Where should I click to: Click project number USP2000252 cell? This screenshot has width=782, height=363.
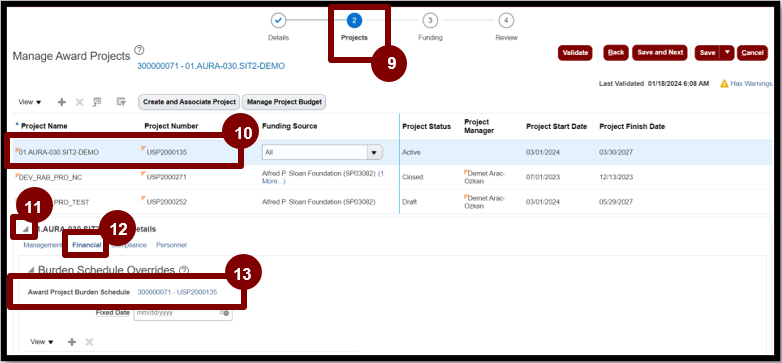coord(167,202)
